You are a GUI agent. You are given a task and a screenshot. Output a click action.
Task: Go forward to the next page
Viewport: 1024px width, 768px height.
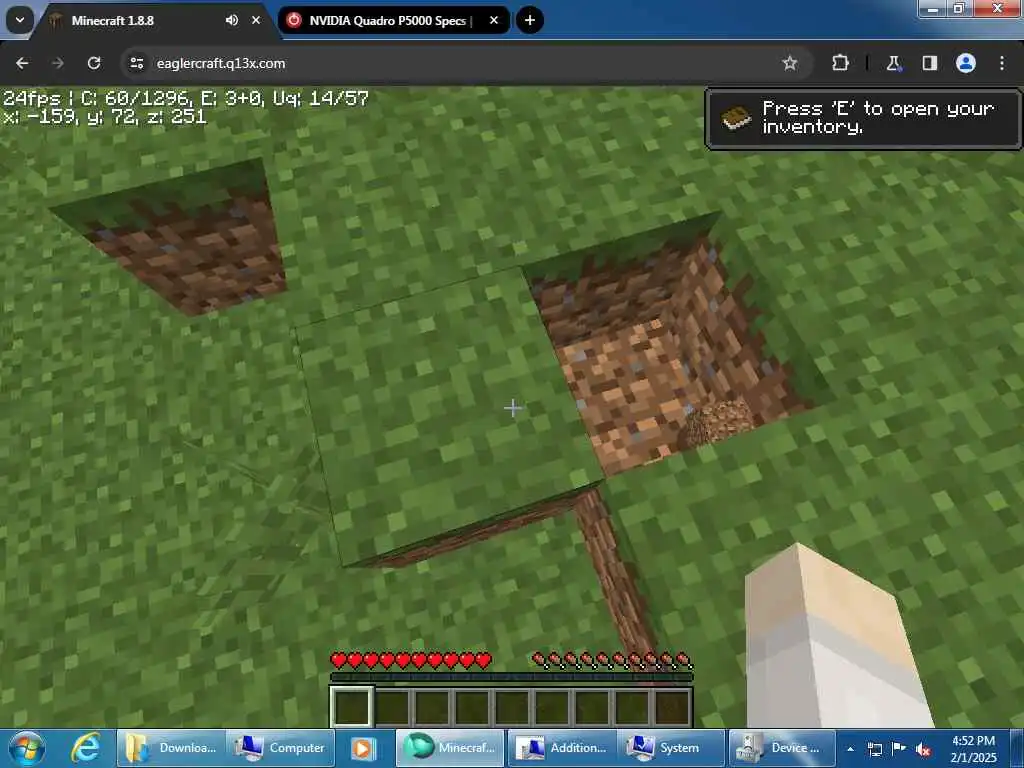click(x=57, y=63)
